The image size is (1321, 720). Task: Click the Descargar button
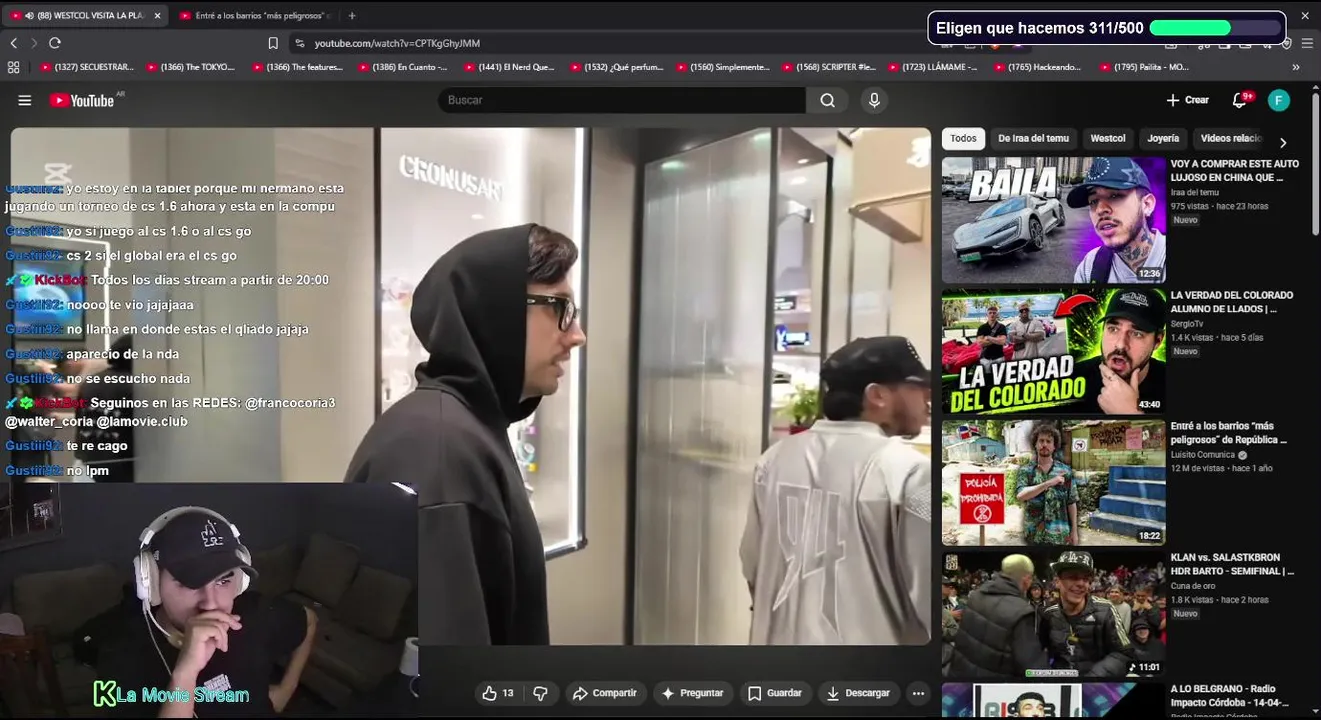pos(857,693)
